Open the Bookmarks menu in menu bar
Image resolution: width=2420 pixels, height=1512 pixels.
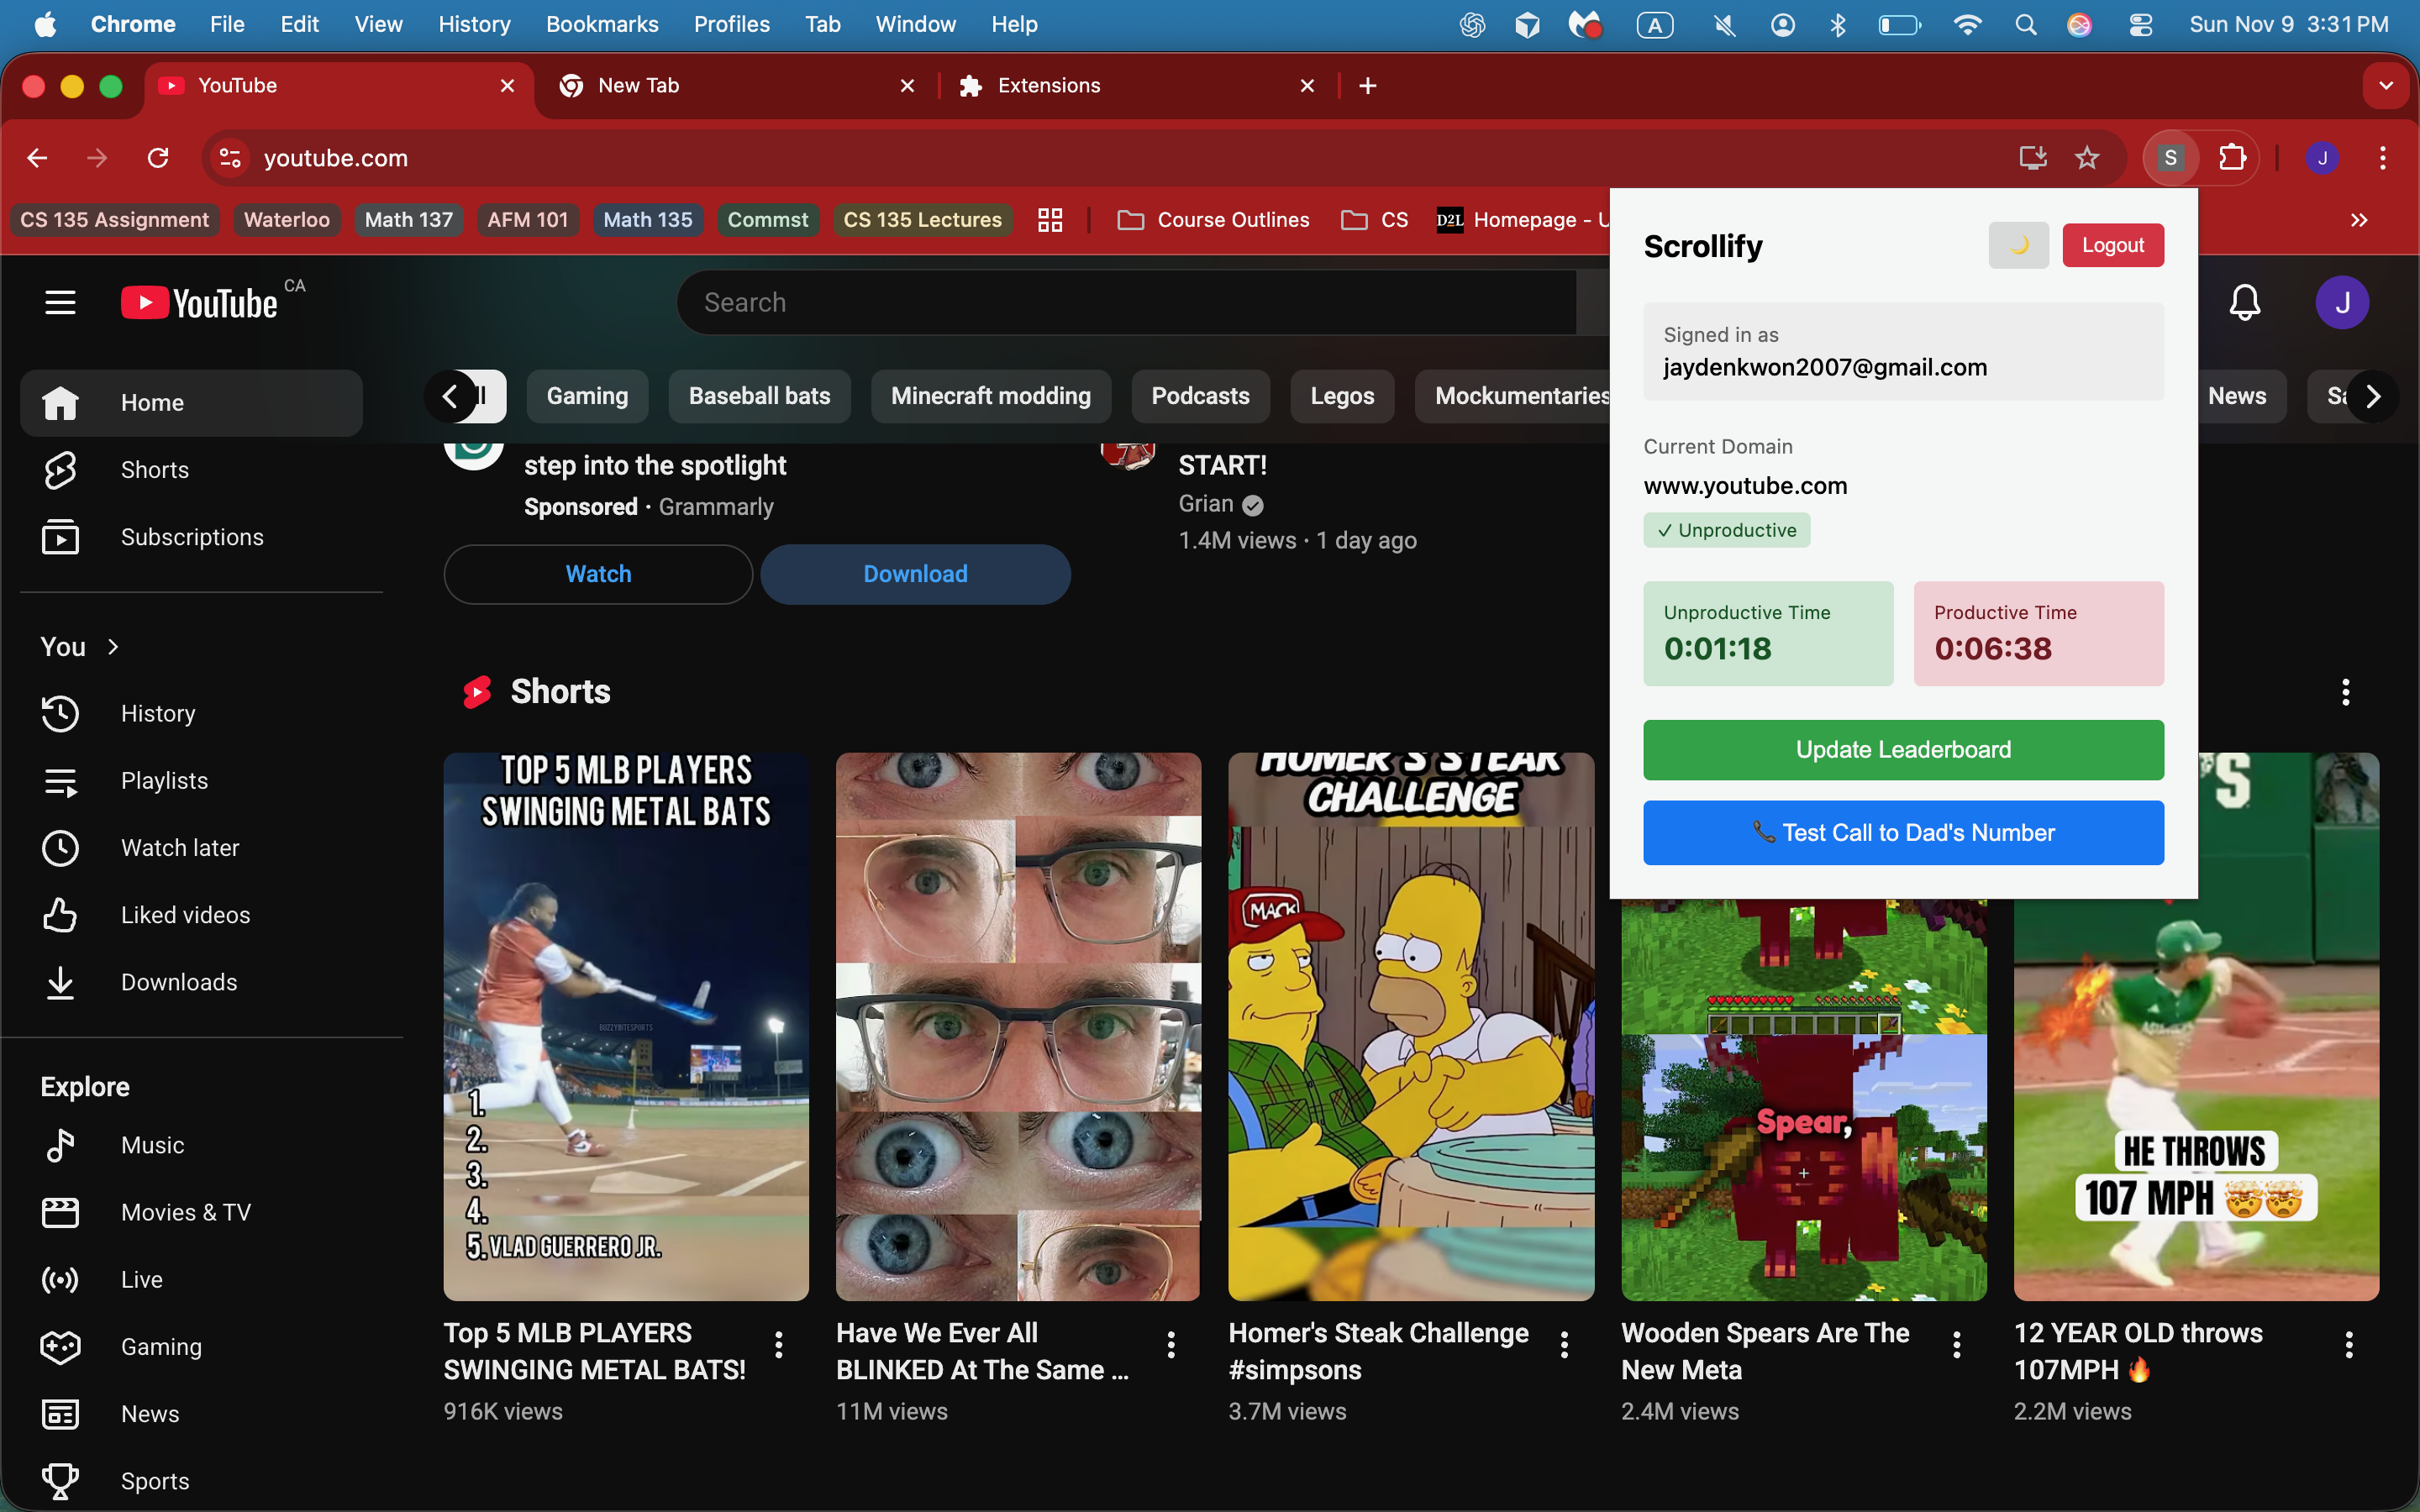click(601, 24)
